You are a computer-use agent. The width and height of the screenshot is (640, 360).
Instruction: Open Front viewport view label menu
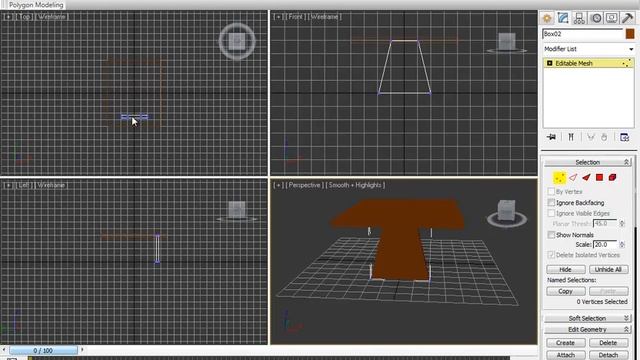(x=295, y=17)
